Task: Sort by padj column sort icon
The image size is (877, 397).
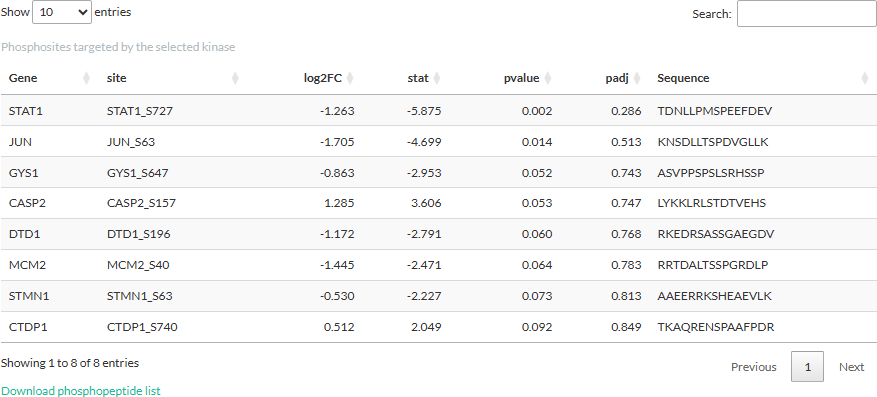Action: coord(636,78)
